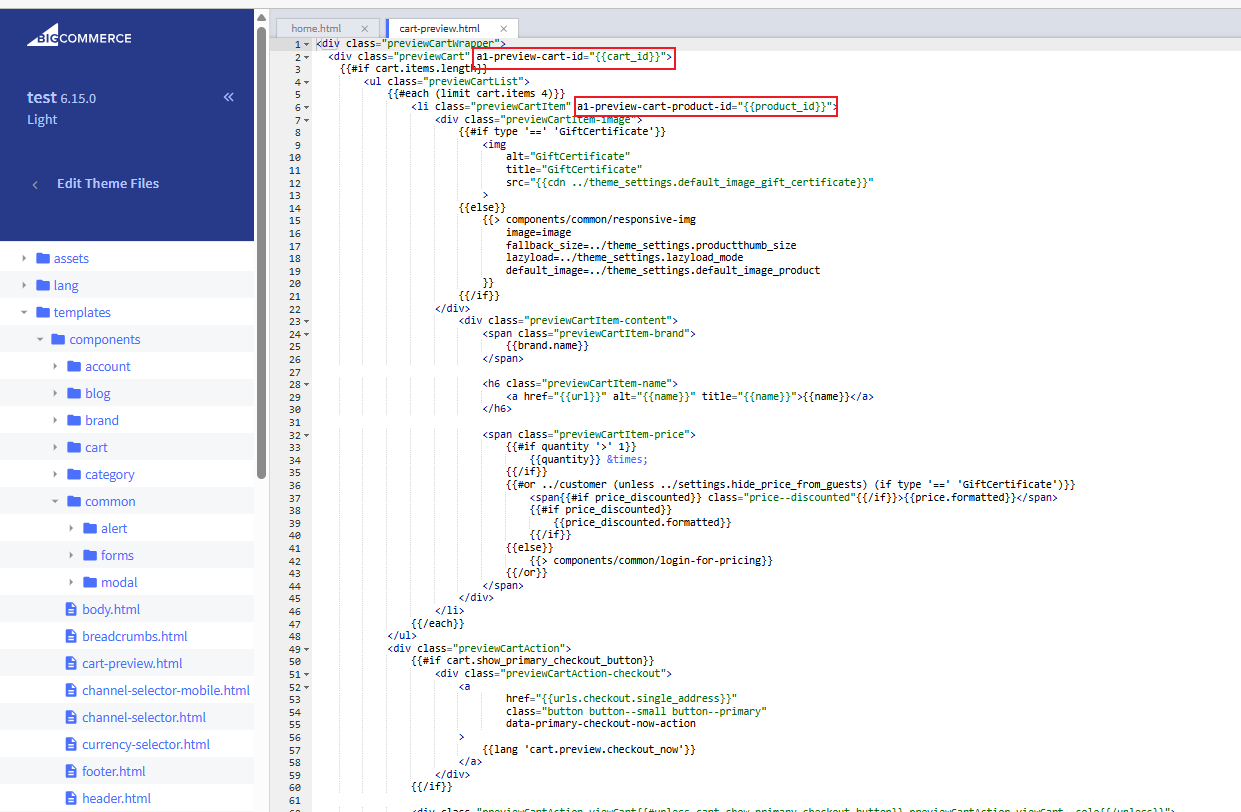Click the templates folder icon
This screenshot has width=1241, height=812.
[42, 312]
